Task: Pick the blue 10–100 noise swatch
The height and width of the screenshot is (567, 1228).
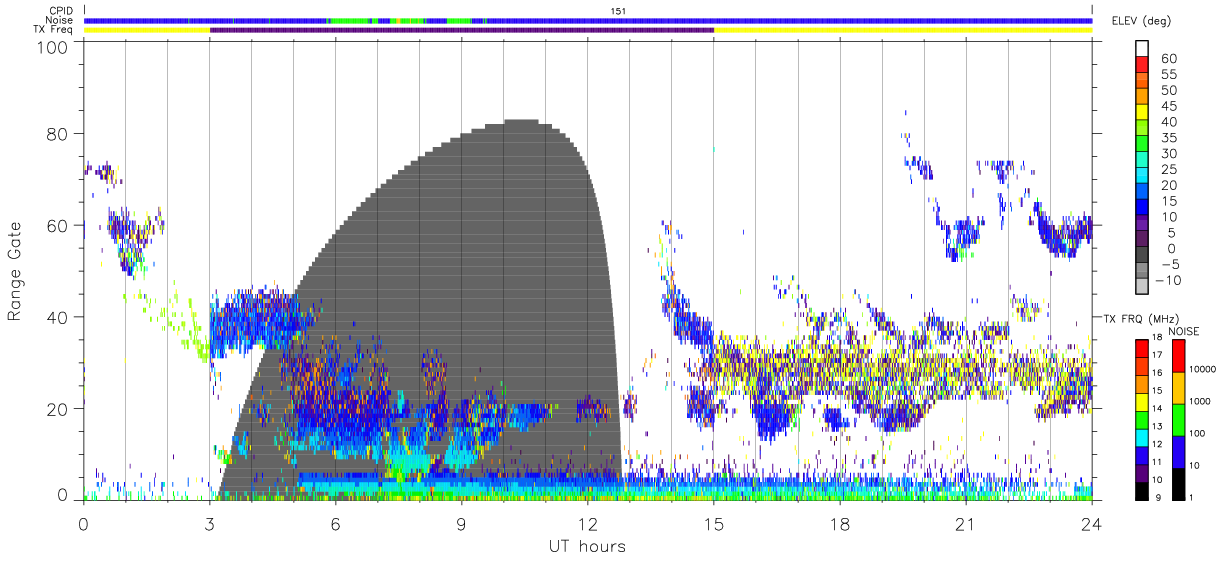Action: [x=1178, y=451]
